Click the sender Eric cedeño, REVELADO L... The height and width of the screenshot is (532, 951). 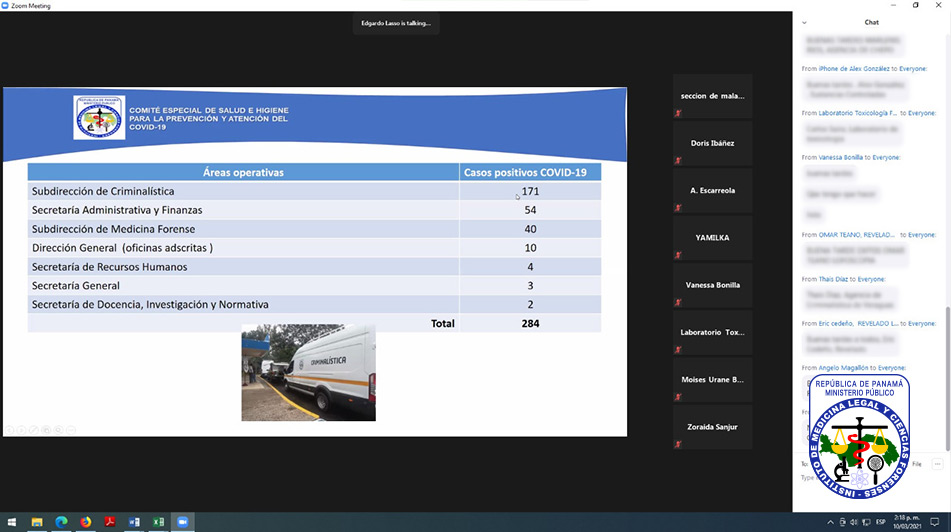tap(858, 323)
